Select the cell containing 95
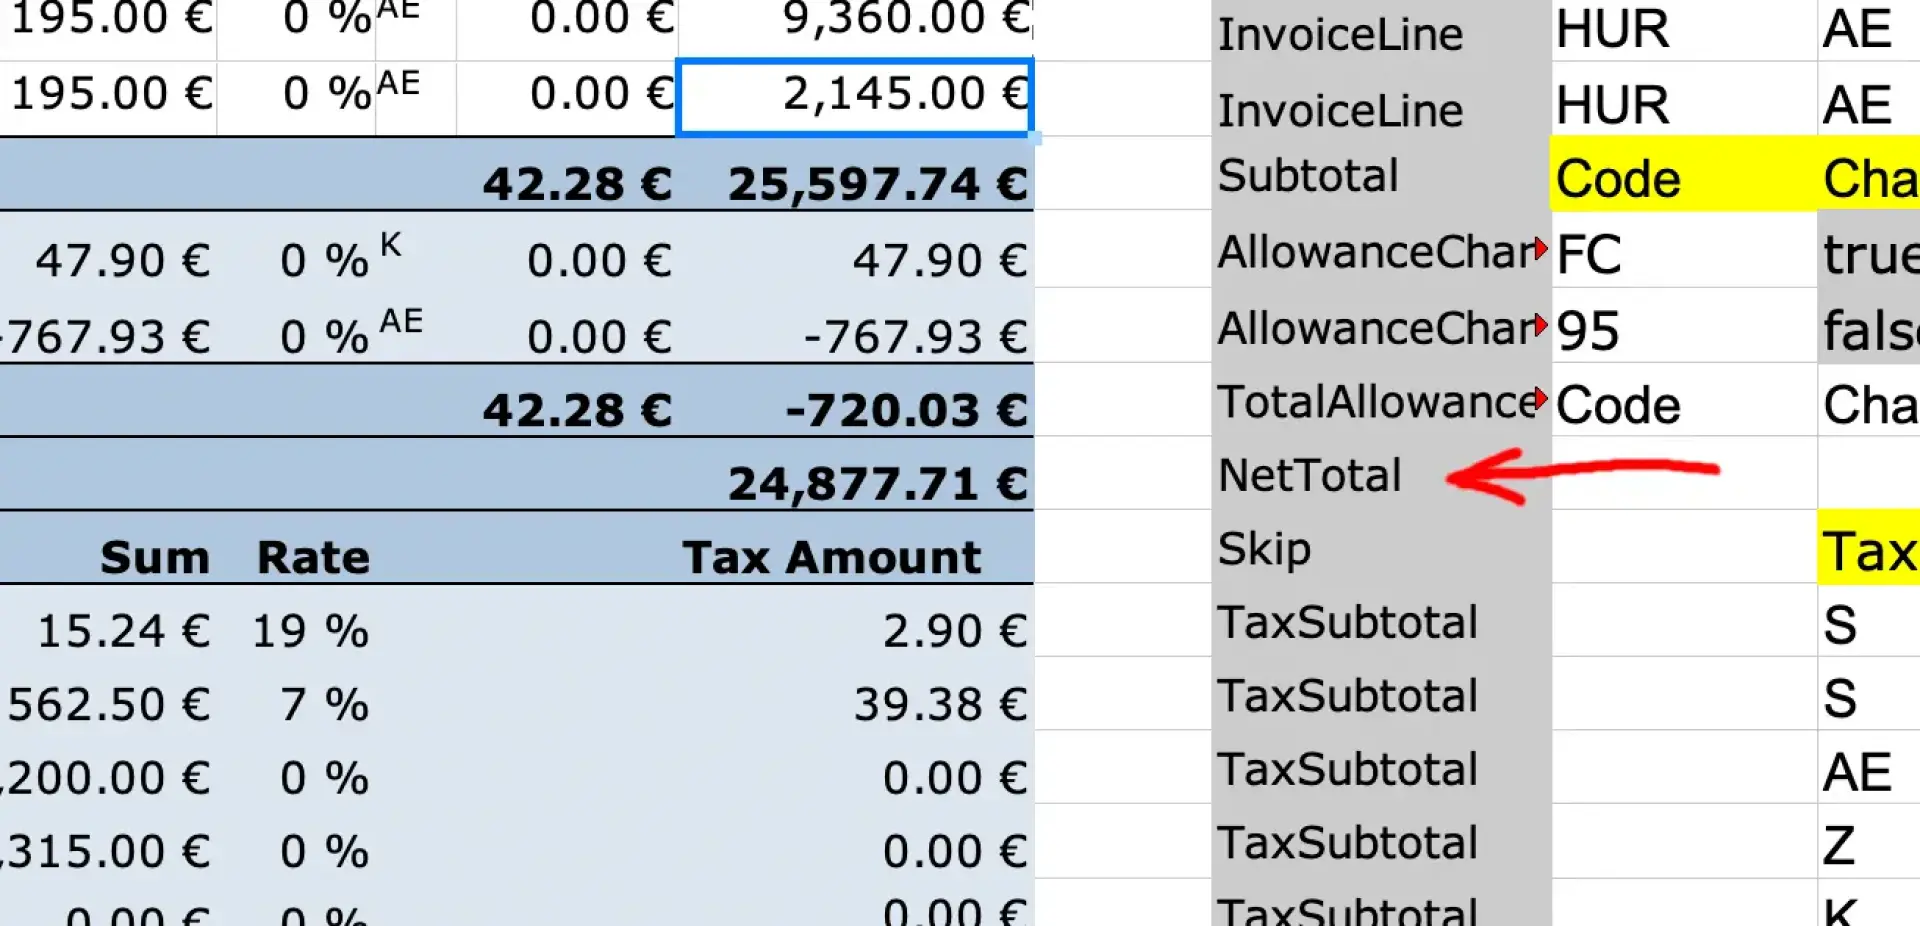This screenshot has width=1920, height=926. click(x=1683, y=325)
